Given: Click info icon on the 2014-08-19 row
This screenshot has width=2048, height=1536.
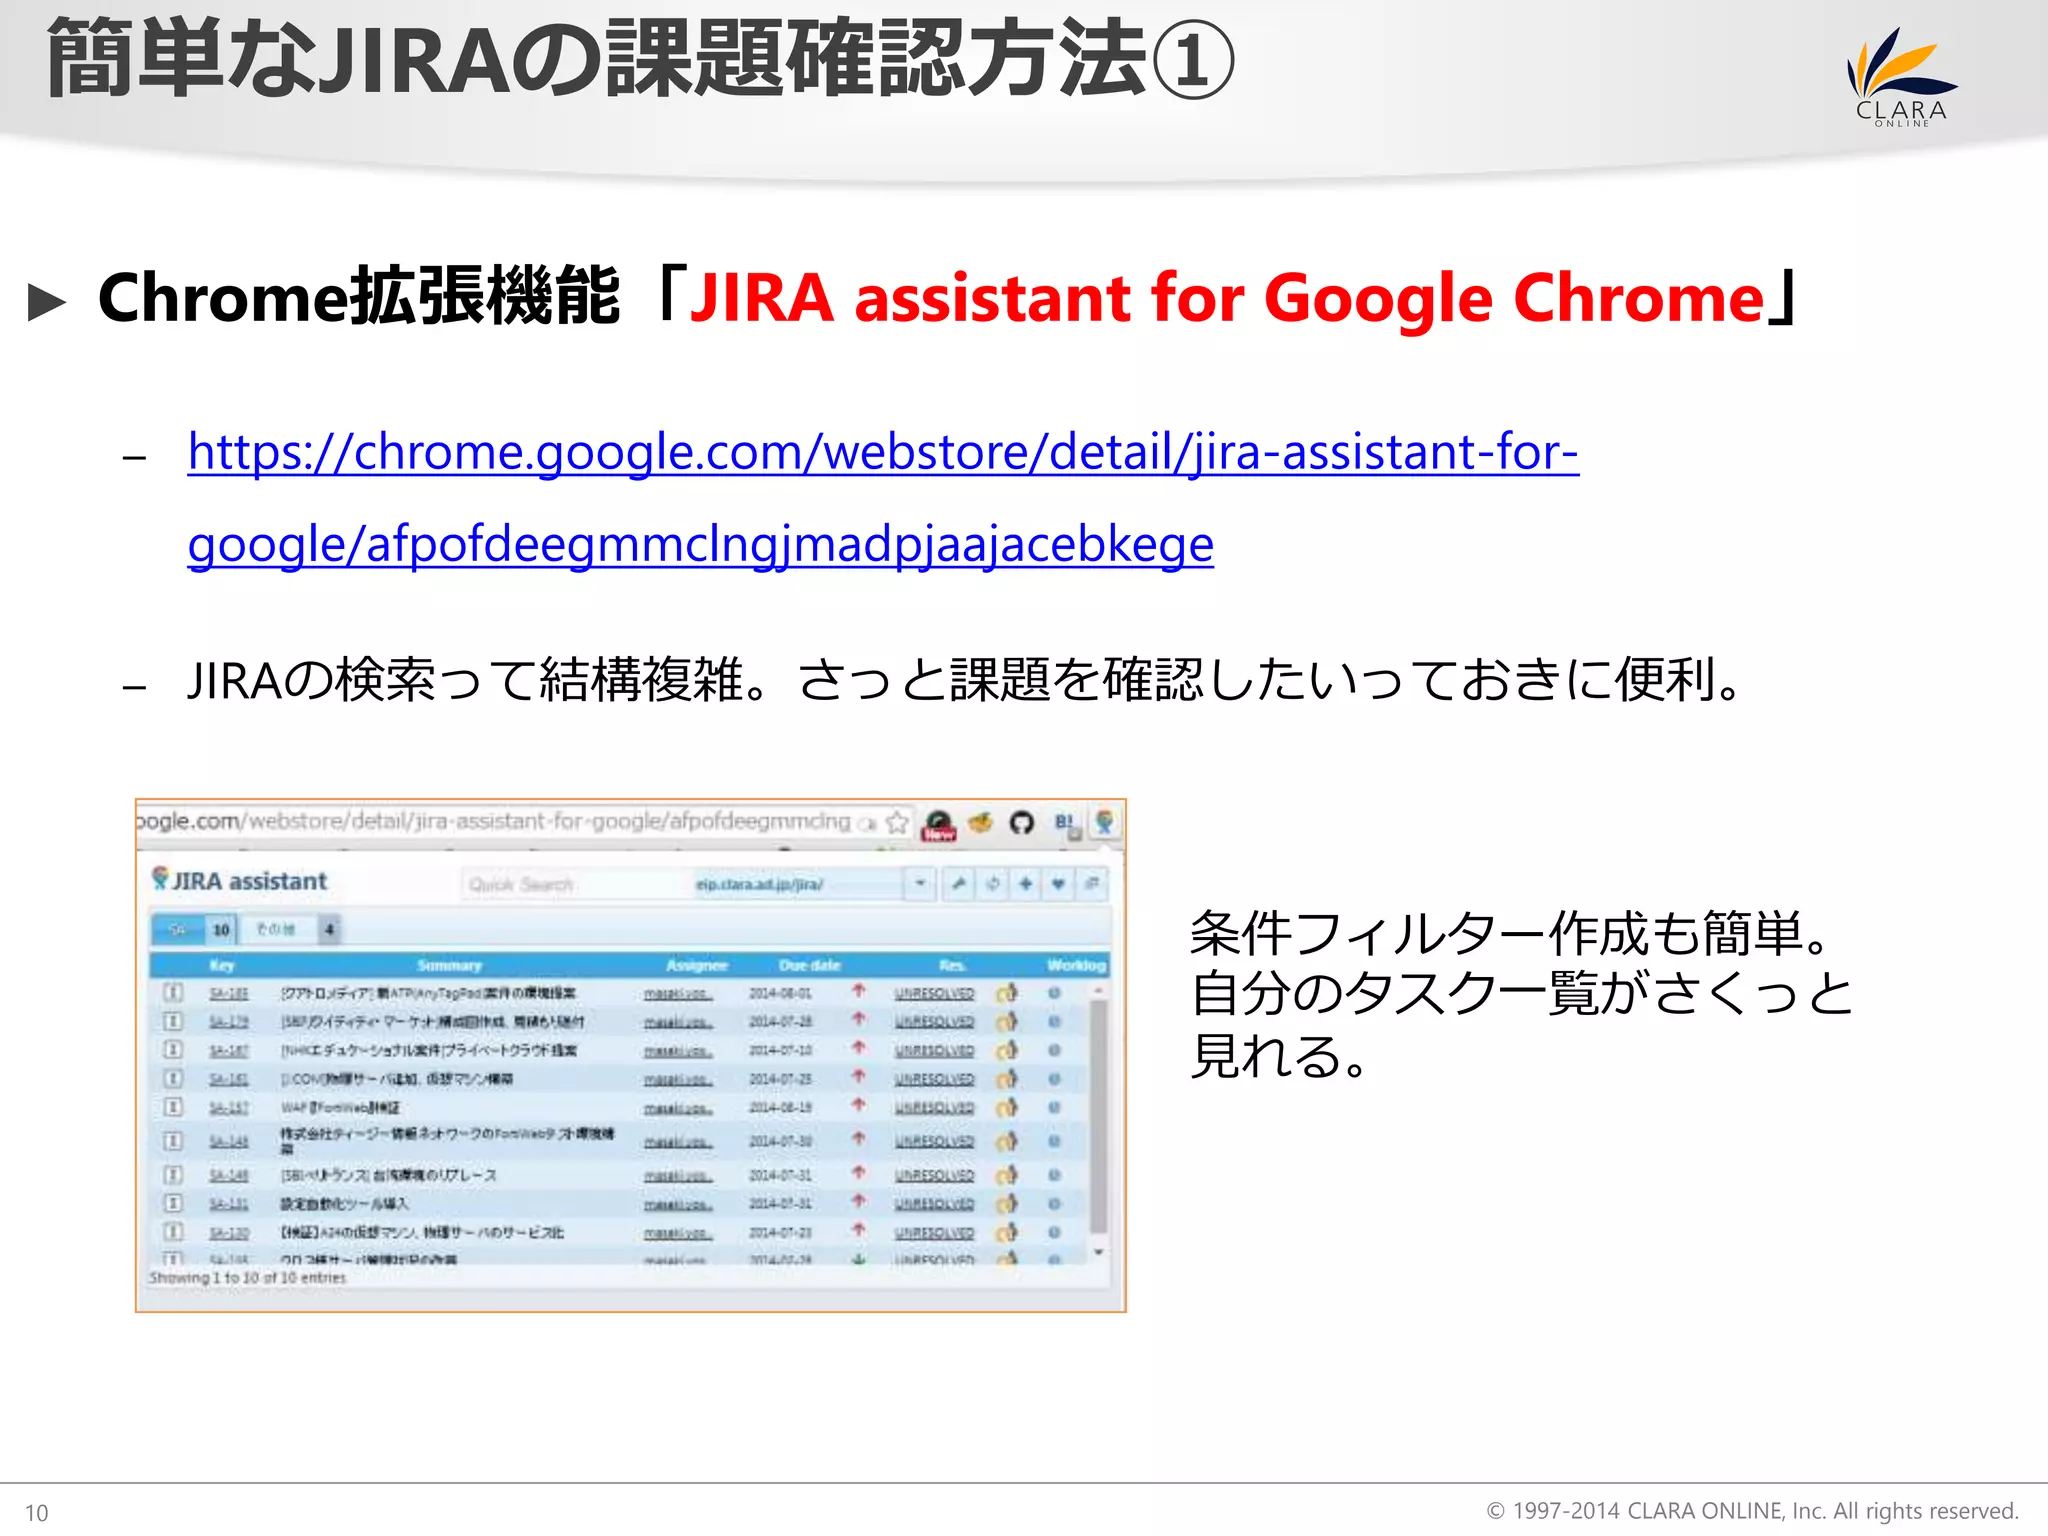Looking at the screenshot, I should pyautogui.click(x=173, y=1107).
